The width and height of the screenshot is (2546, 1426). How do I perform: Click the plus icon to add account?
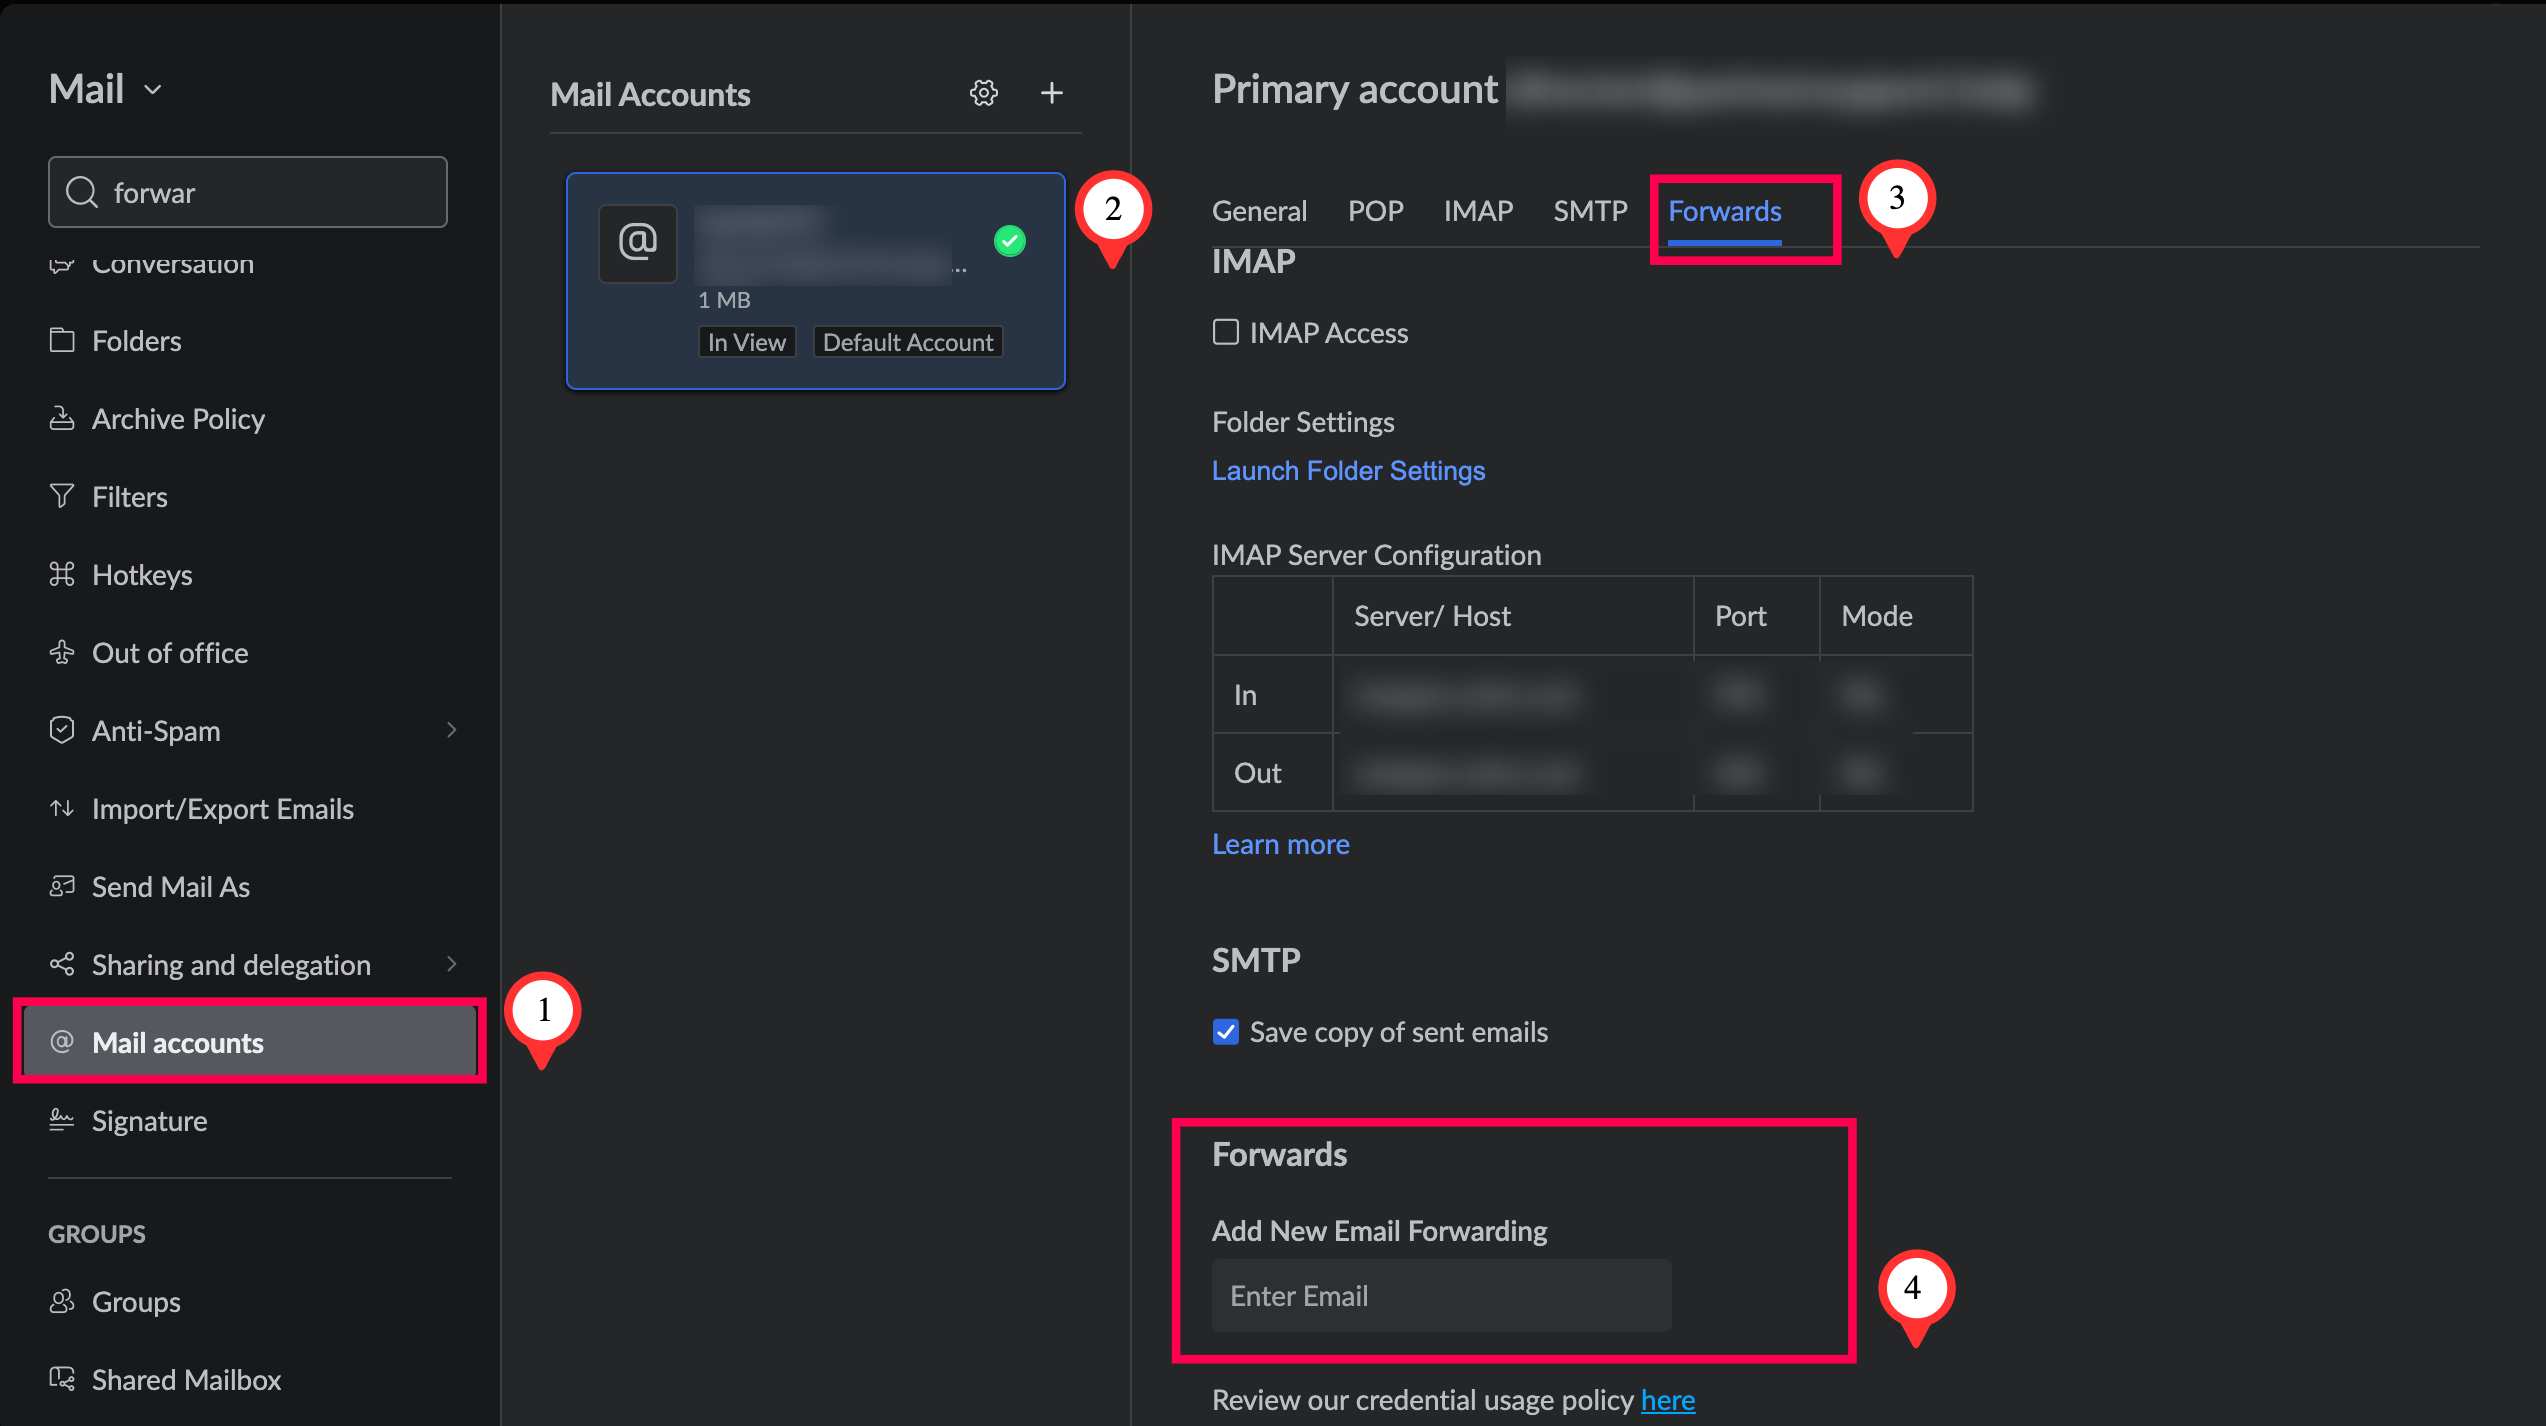point(1051,93)
